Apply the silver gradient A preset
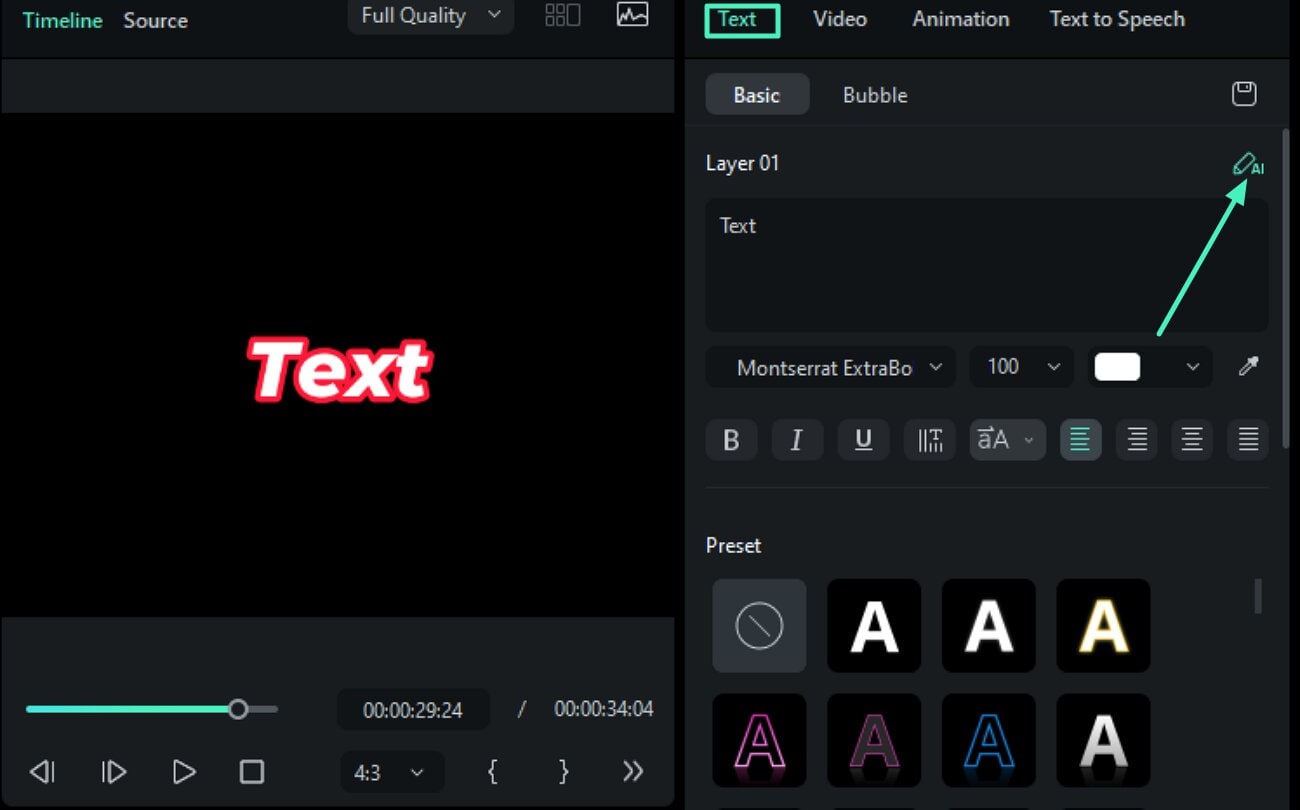 tap(1103, 741)
